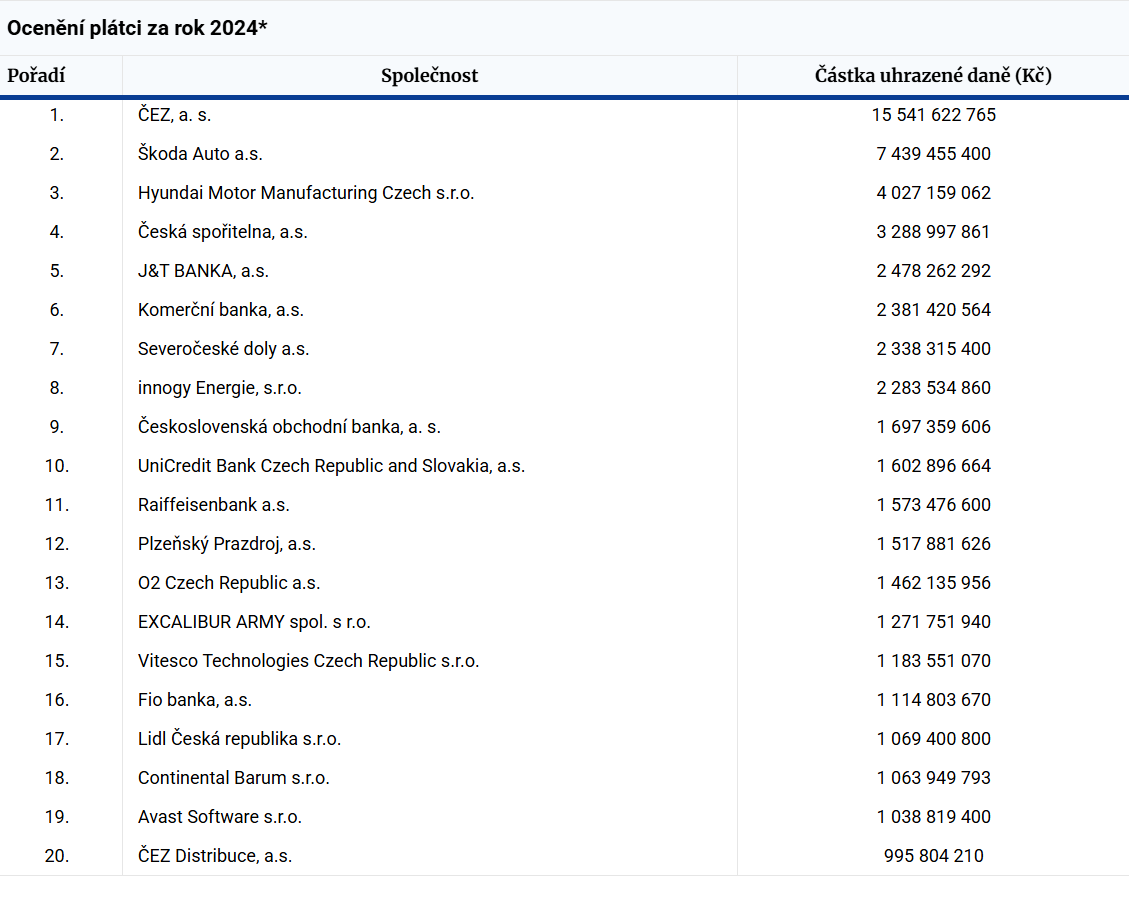Viewport: 1129px width, 907px height.
Task: Click the tax amount '995 804 210'
Action: [x=934, y=856]
